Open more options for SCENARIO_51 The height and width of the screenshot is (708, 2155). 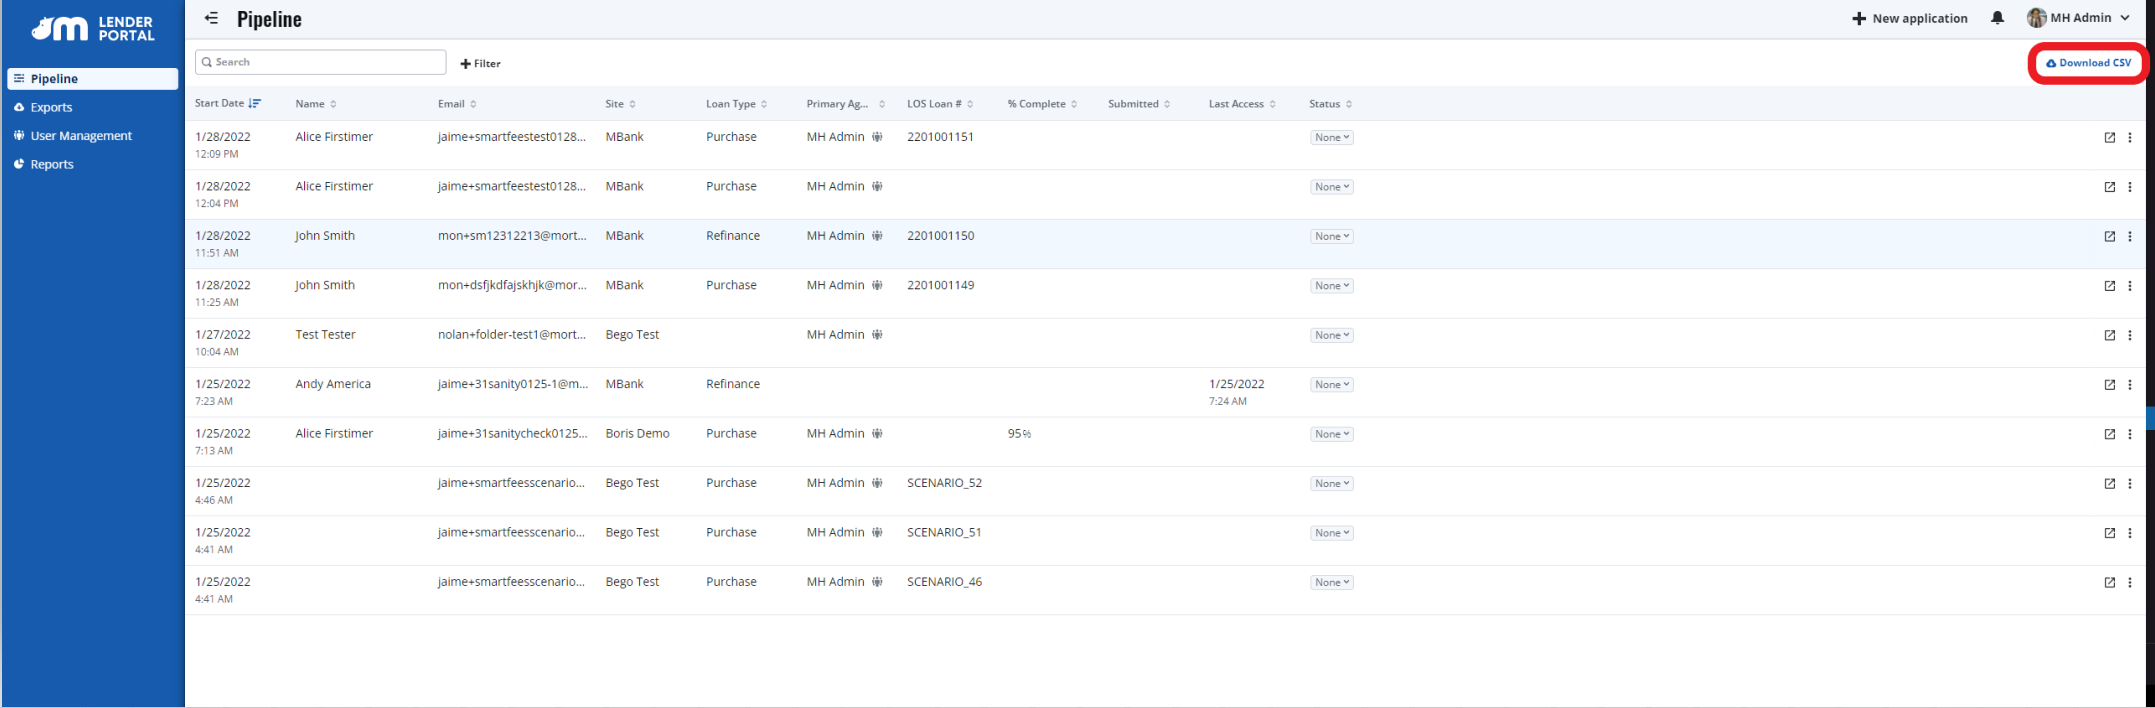pyautogui.click(x=2130, y=533)
